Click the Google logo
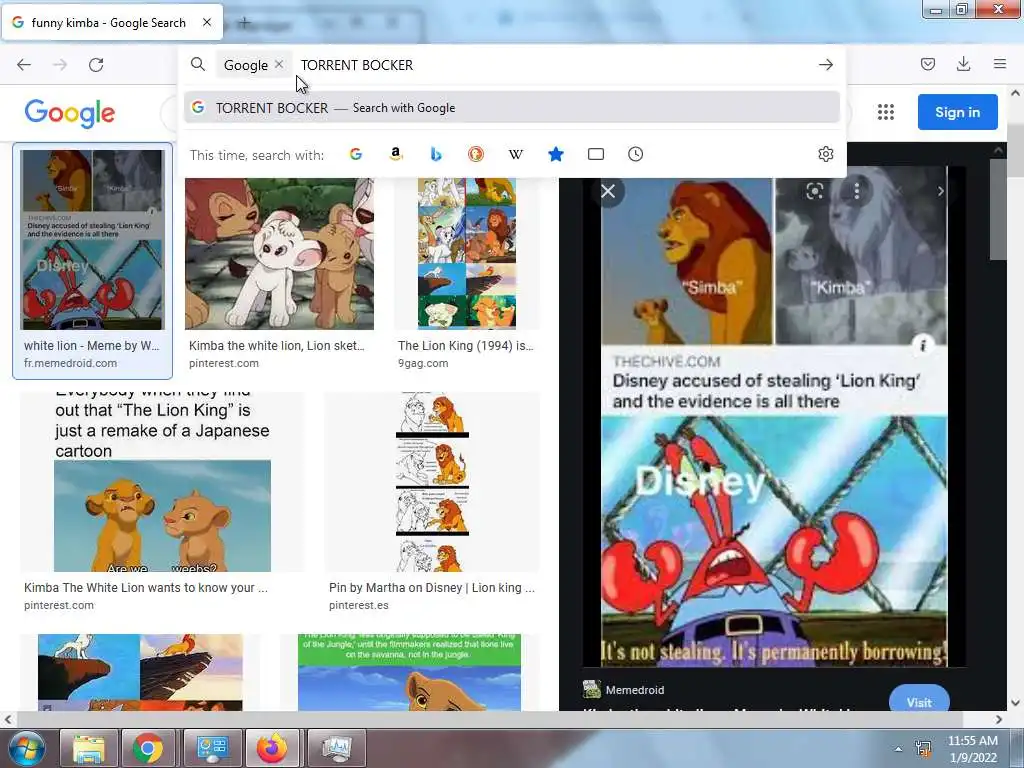This screenshot has height=768, width=1024. (70, 114)
